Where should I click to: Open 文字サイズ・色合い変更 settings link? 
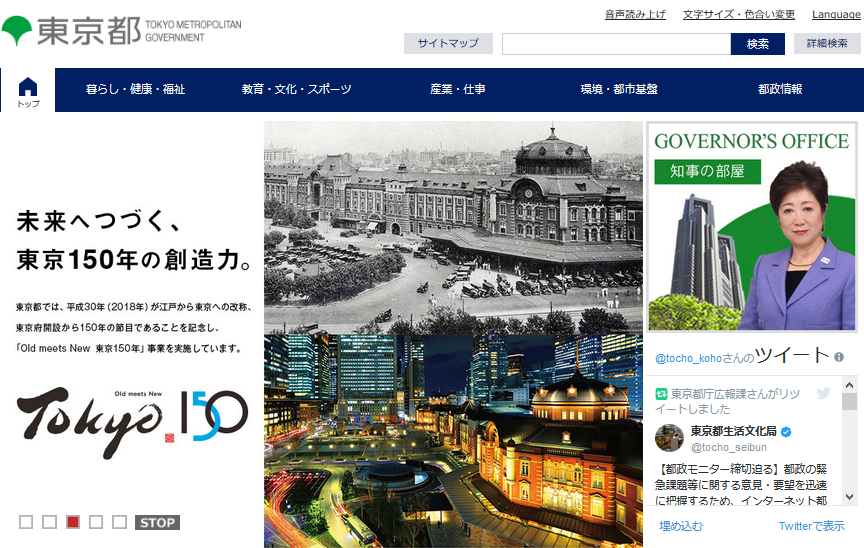pos(739,15)
